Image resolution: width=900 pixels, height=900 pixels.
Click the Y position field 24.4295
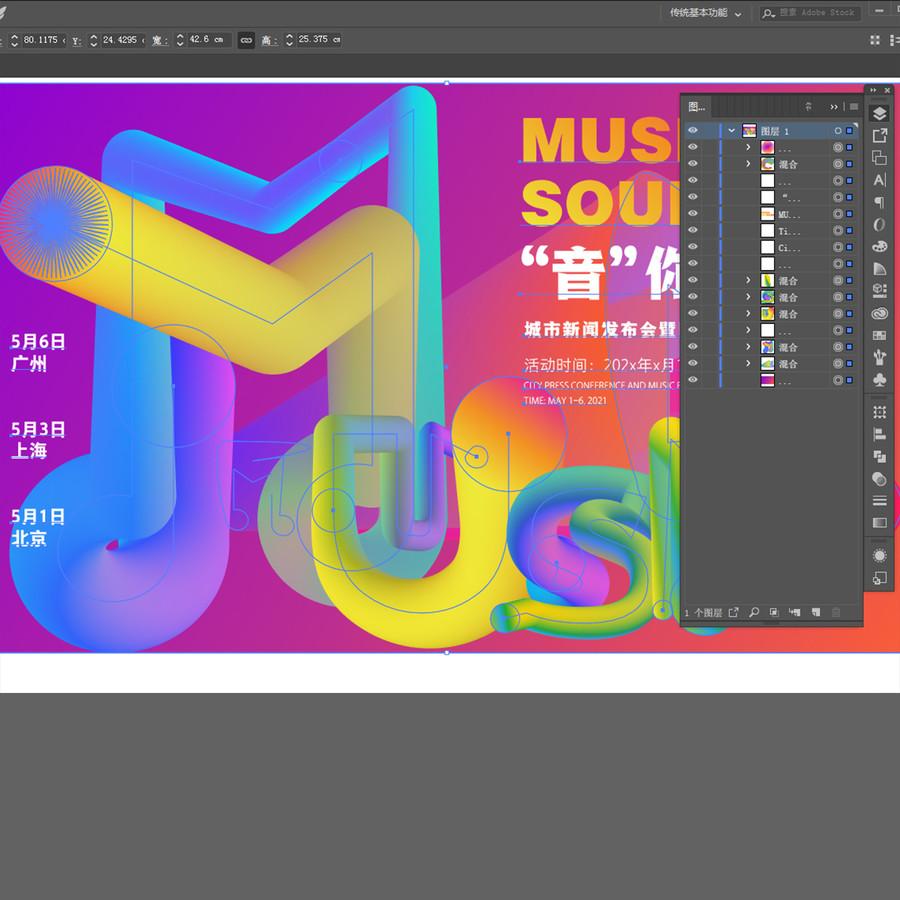tap(123, 40)
